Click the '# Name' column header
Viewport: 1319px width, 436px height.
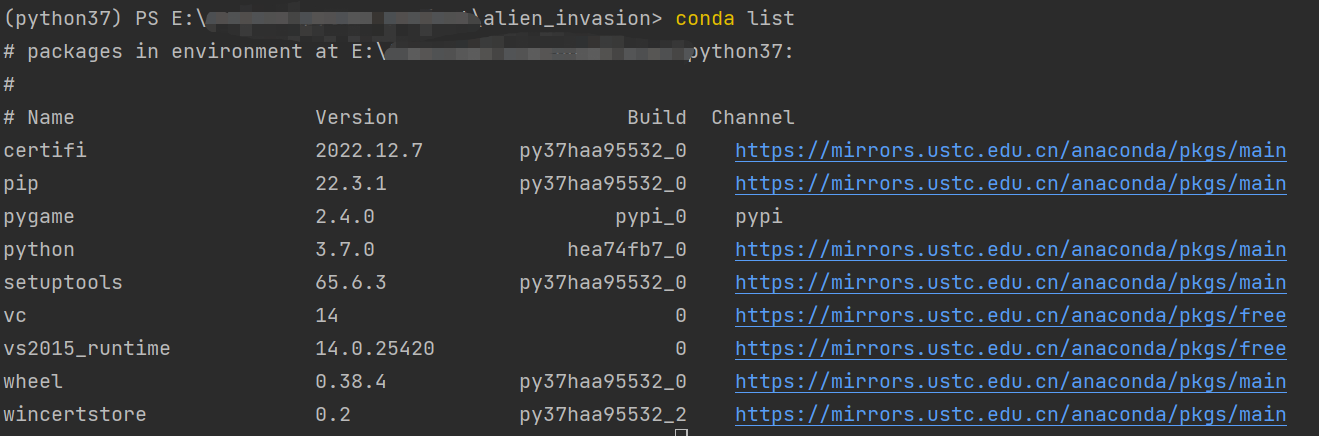39,118
